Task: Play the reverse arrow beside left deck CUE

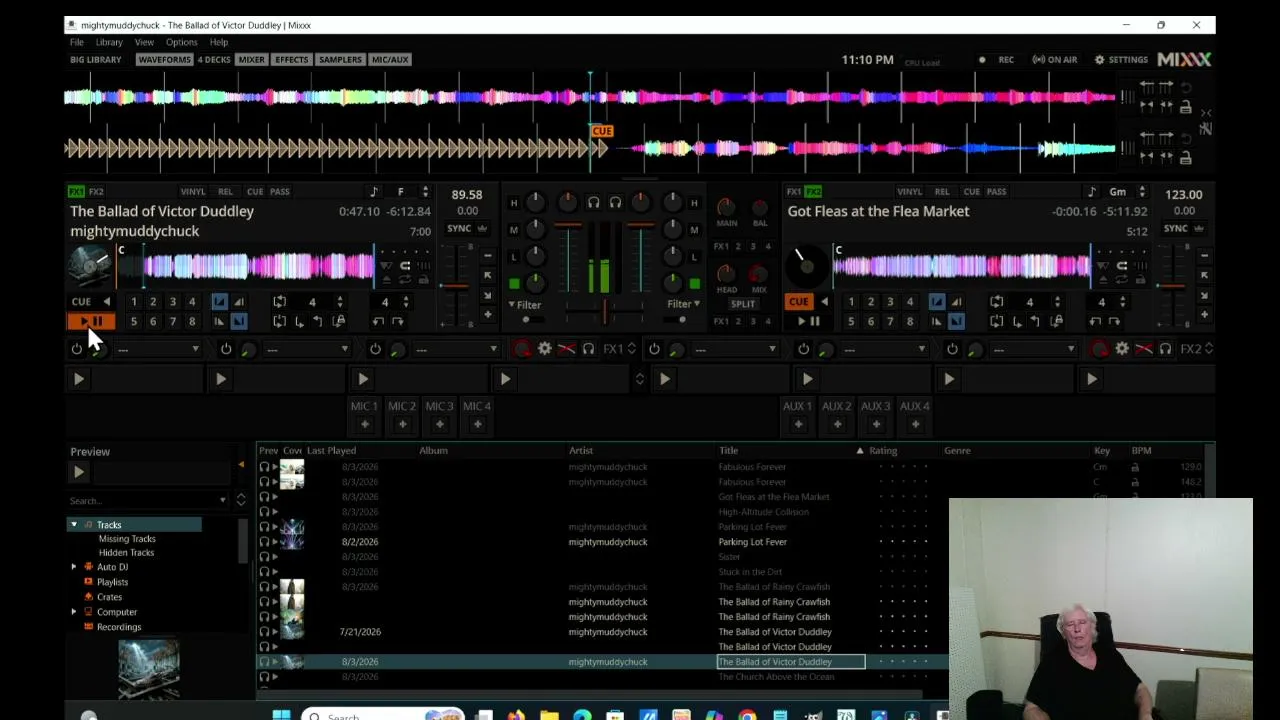Action: coord(106,301)
